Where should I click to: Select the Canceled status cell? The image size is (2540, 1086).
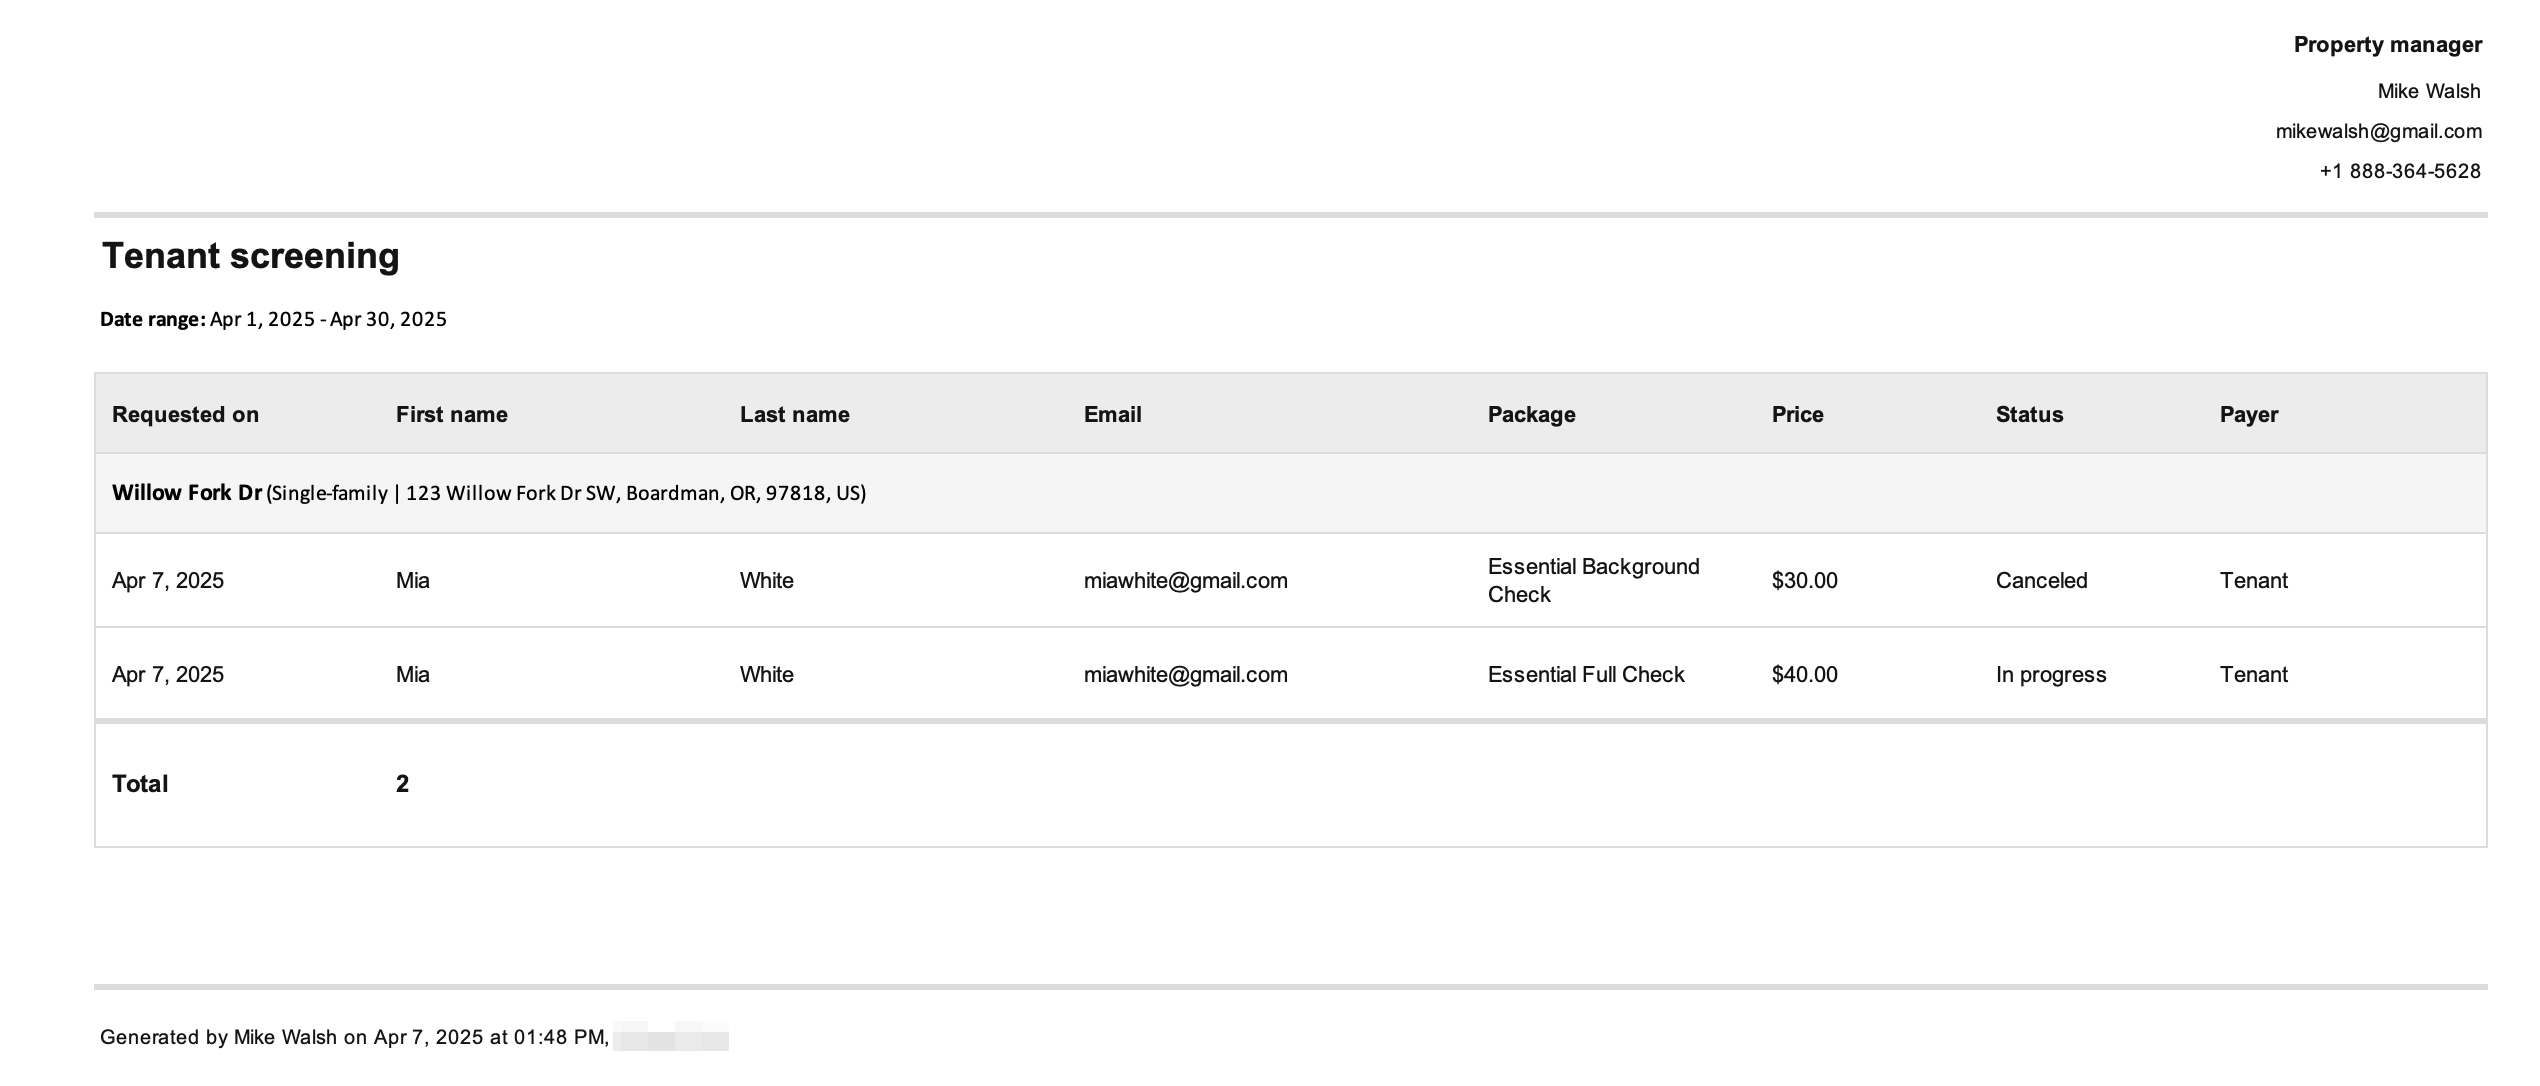point(2041,580)
